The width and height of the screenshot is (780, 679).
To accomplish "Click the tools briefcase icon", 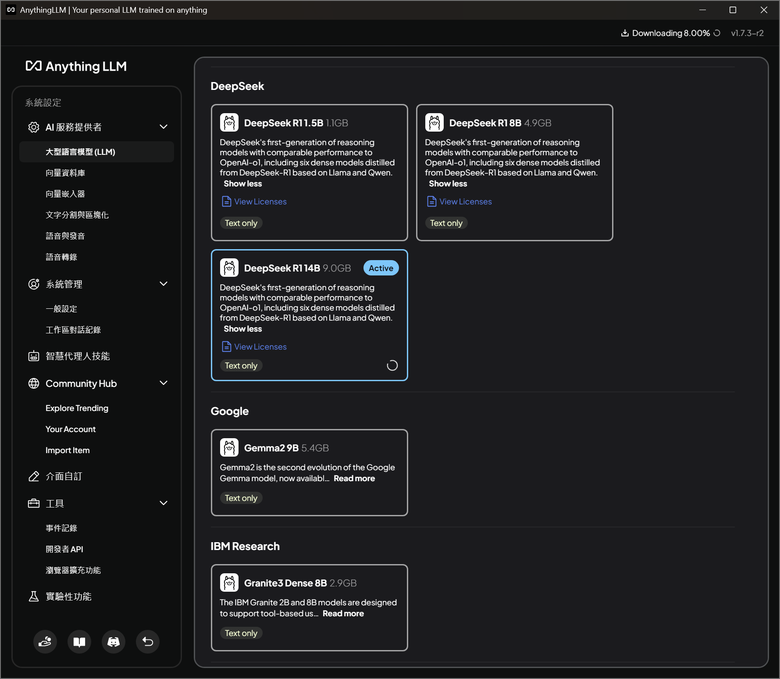I will (33, 503).
